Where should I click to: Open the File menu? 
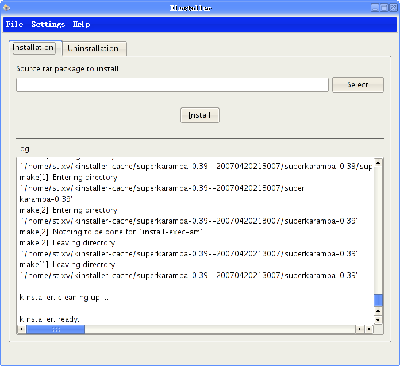[14, 24]
